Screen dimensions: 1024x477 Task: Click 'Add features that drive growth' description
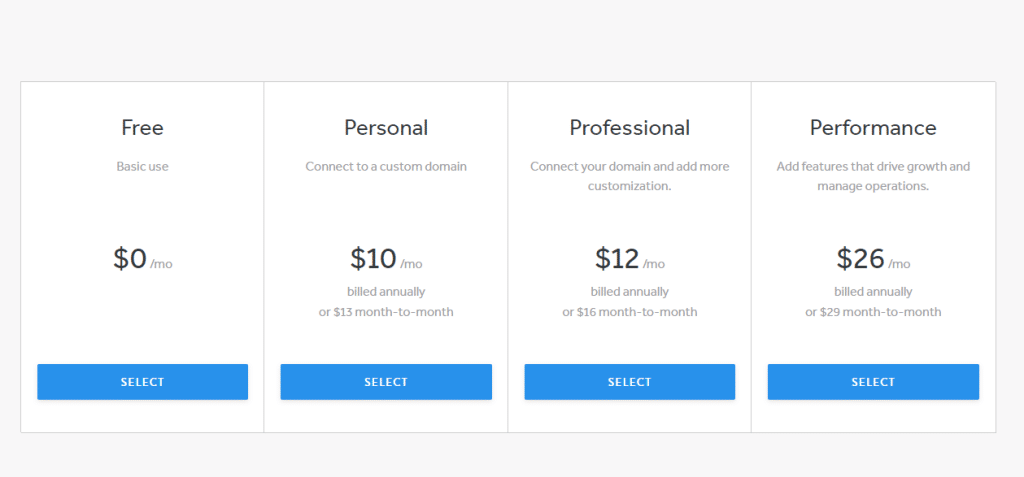pyautogui.click(x=873, y=167)
